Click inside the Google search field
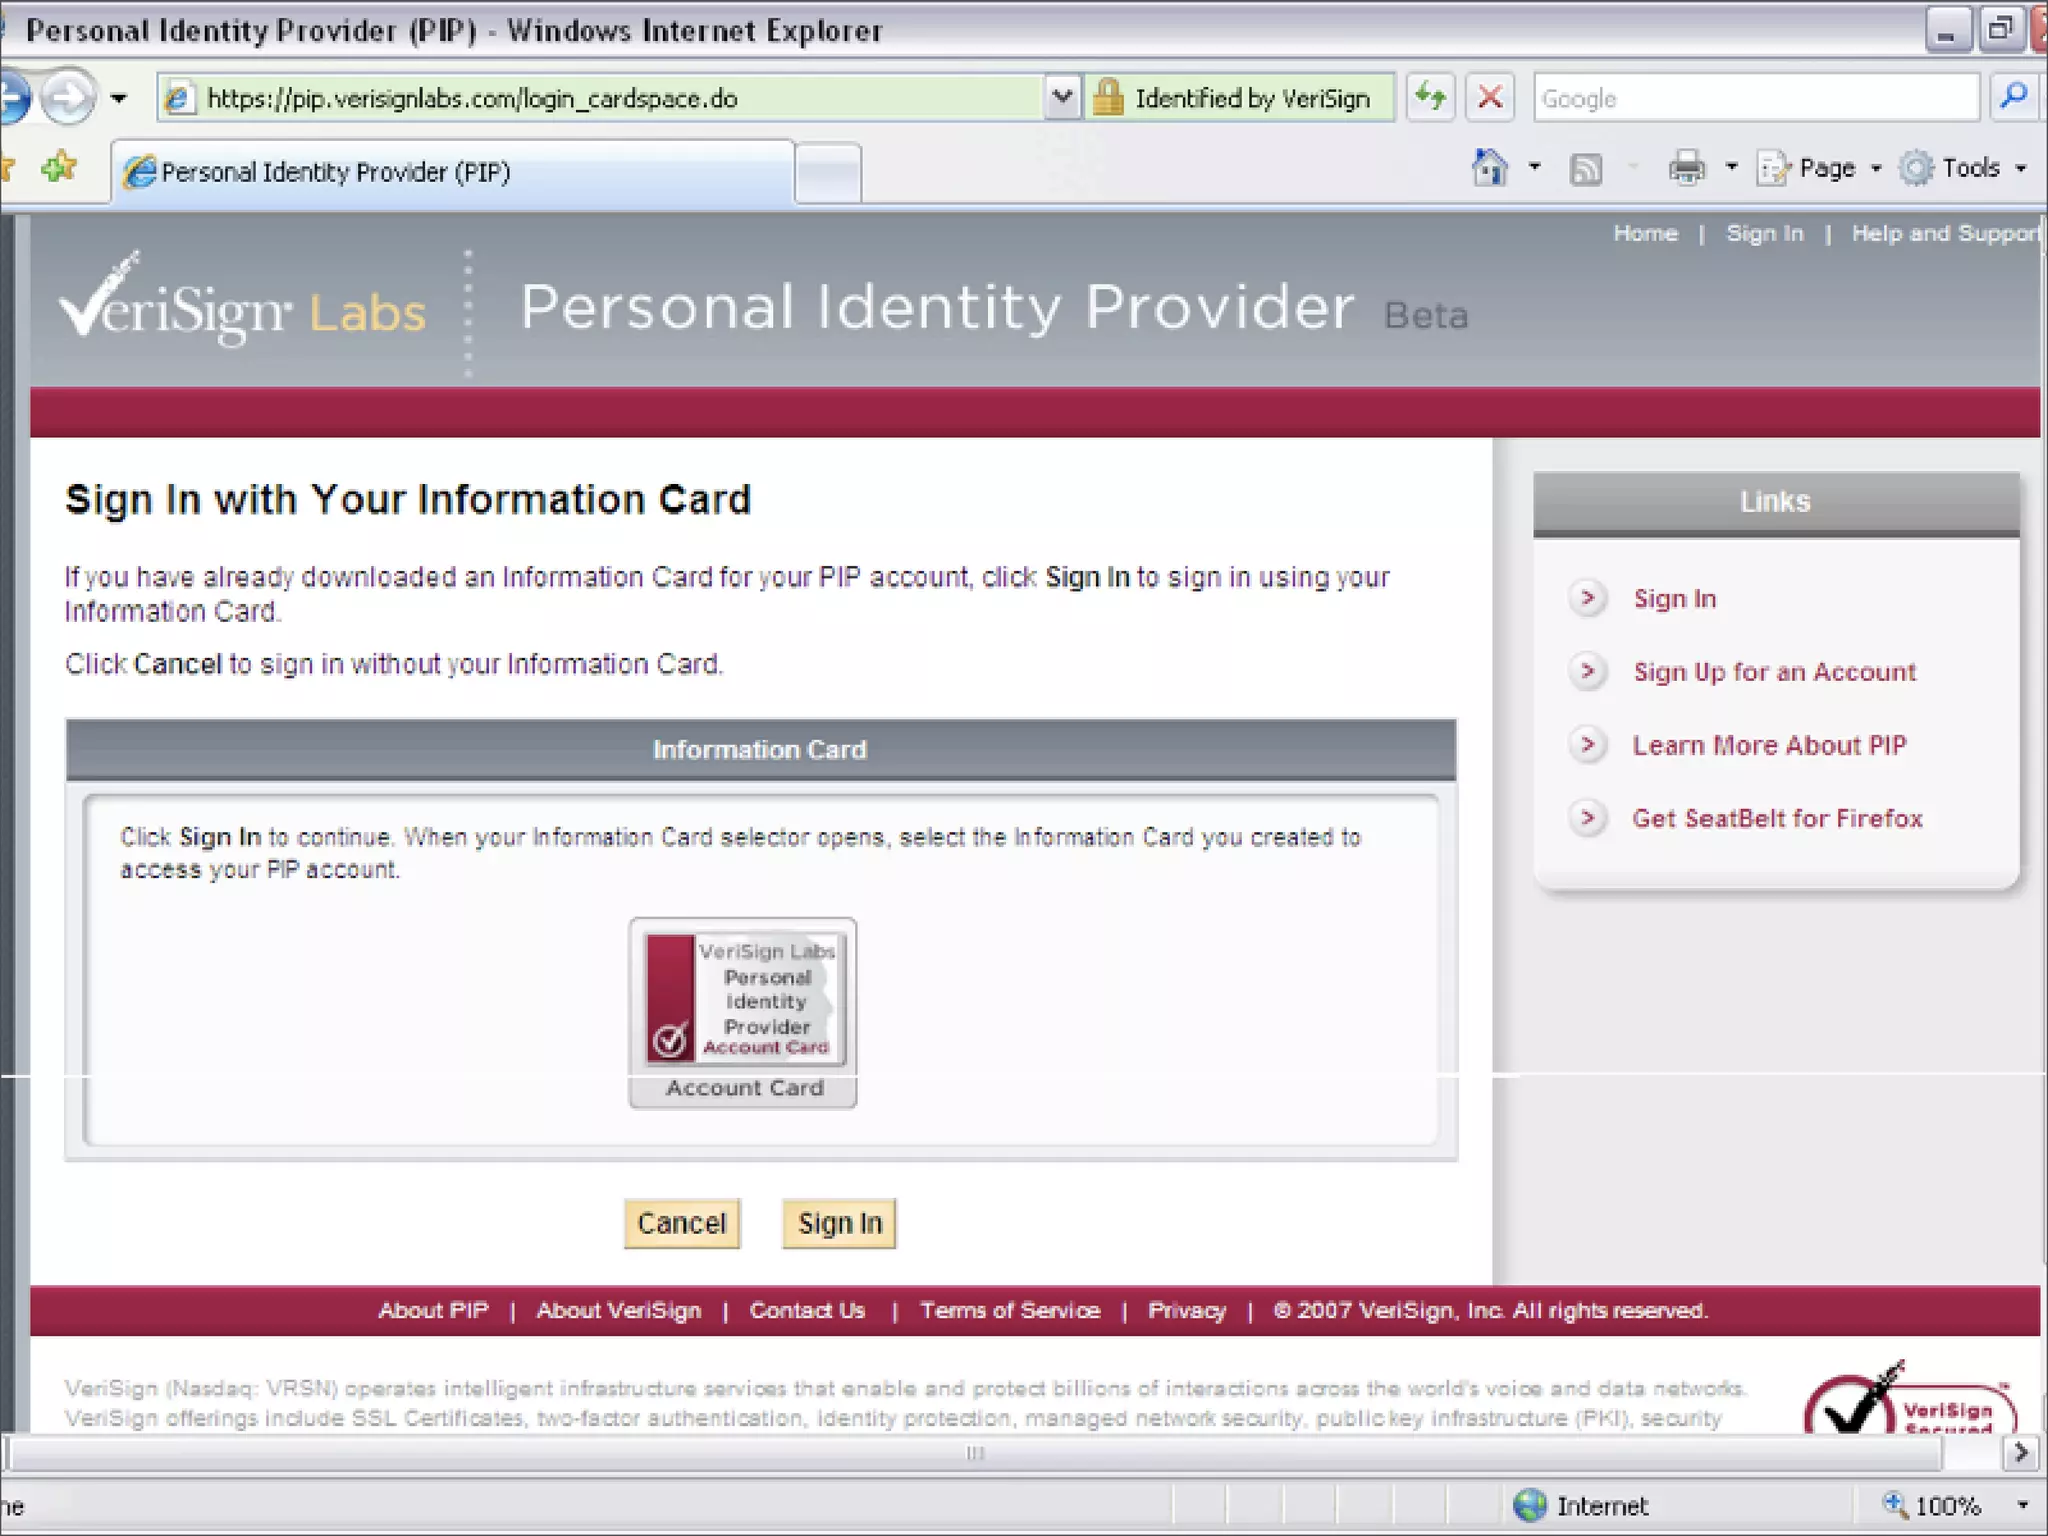 (x=1755, y=98)
